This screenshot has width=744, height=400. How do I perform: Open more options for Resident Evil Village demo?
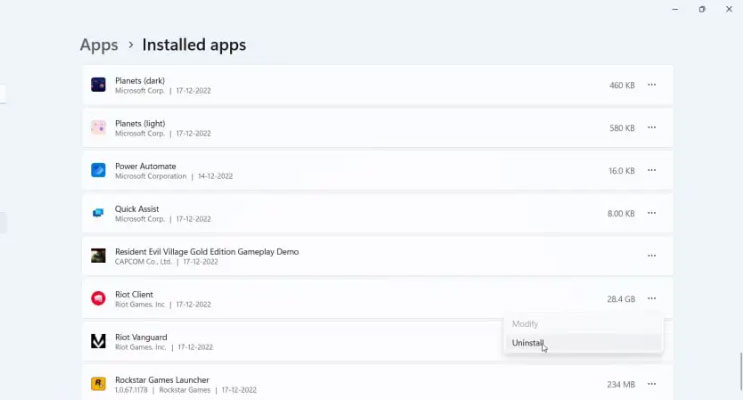click(651, 256)
